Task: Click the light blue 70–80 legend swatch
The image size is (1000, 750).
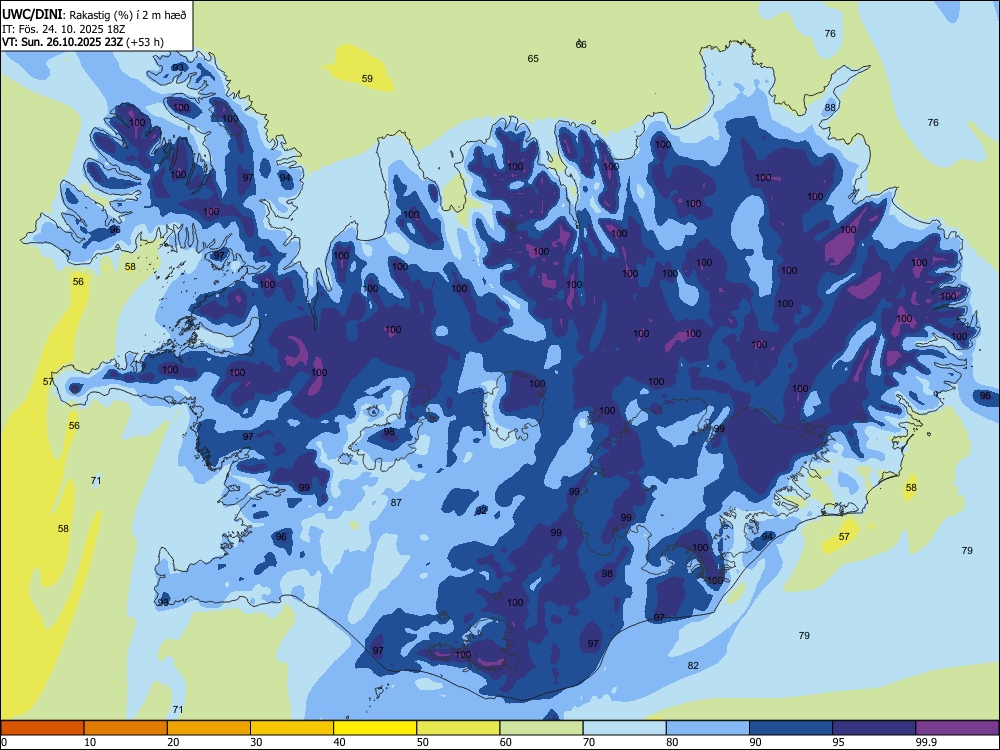Action: coord(624,728)
